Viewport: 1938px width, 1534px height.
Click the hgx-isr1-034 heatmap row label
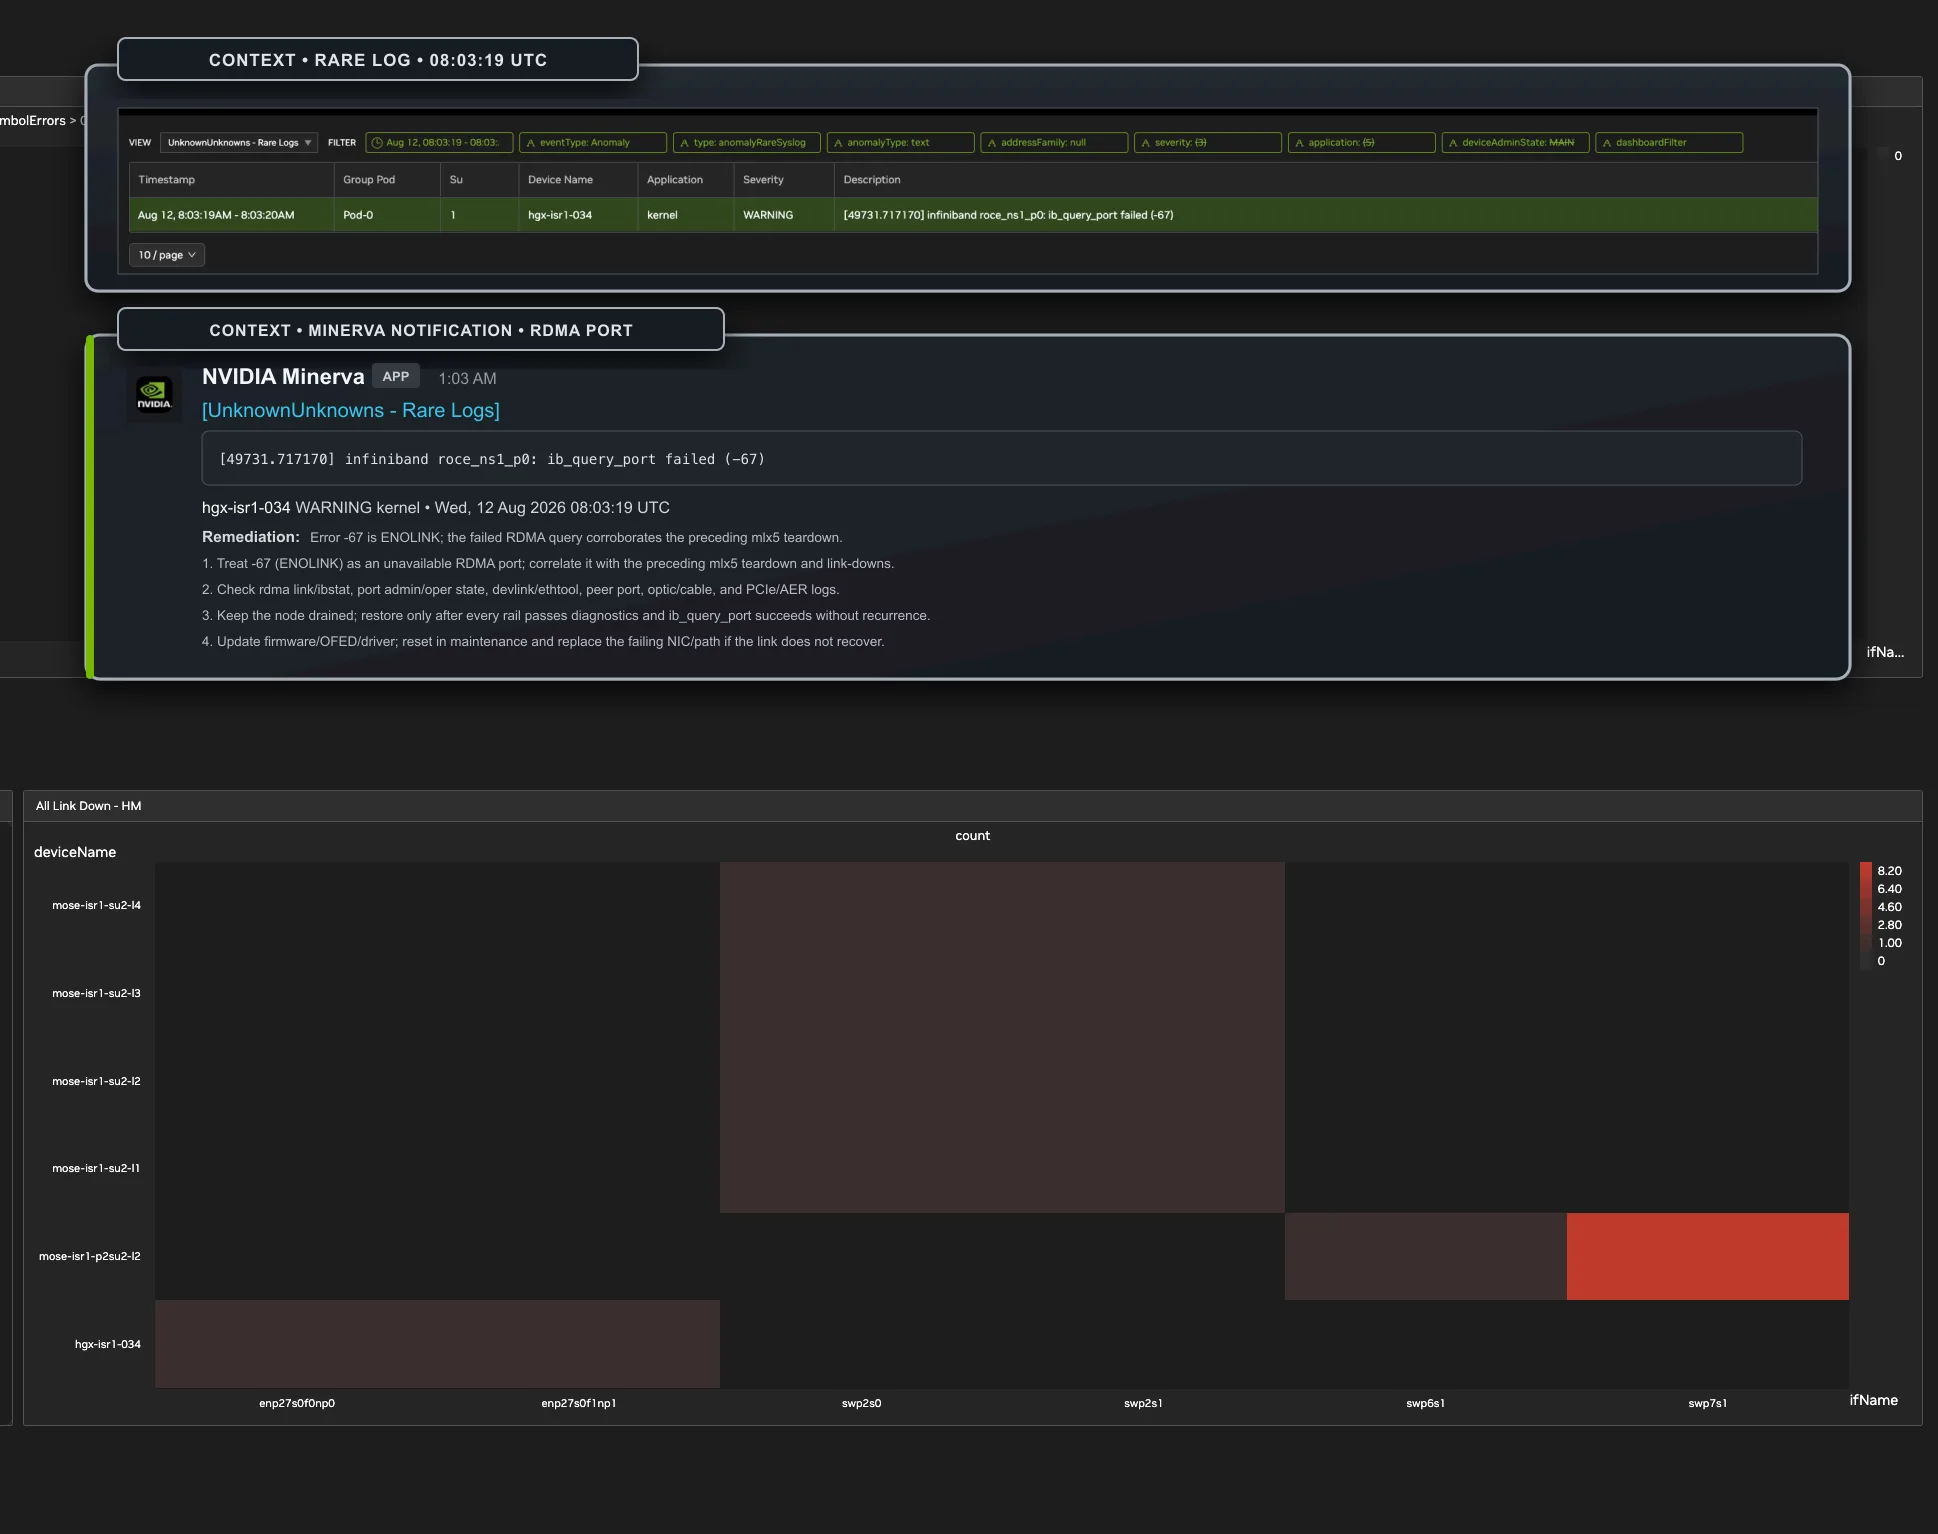click(107, 1345)
